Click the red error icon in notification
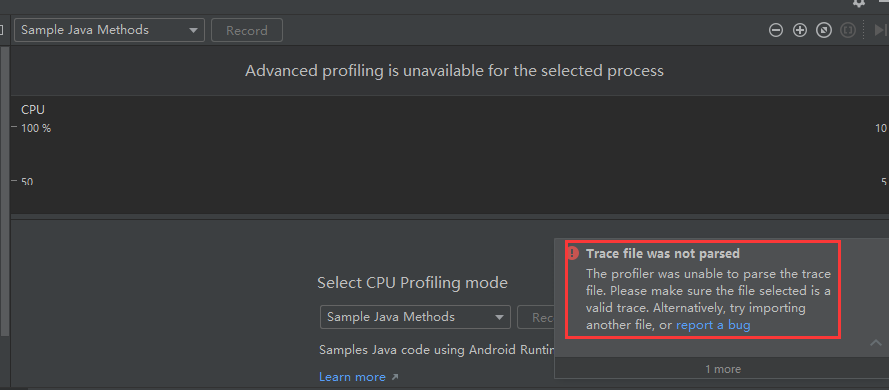The height and width of the screenshot is (390, 889). click(573, 253)
